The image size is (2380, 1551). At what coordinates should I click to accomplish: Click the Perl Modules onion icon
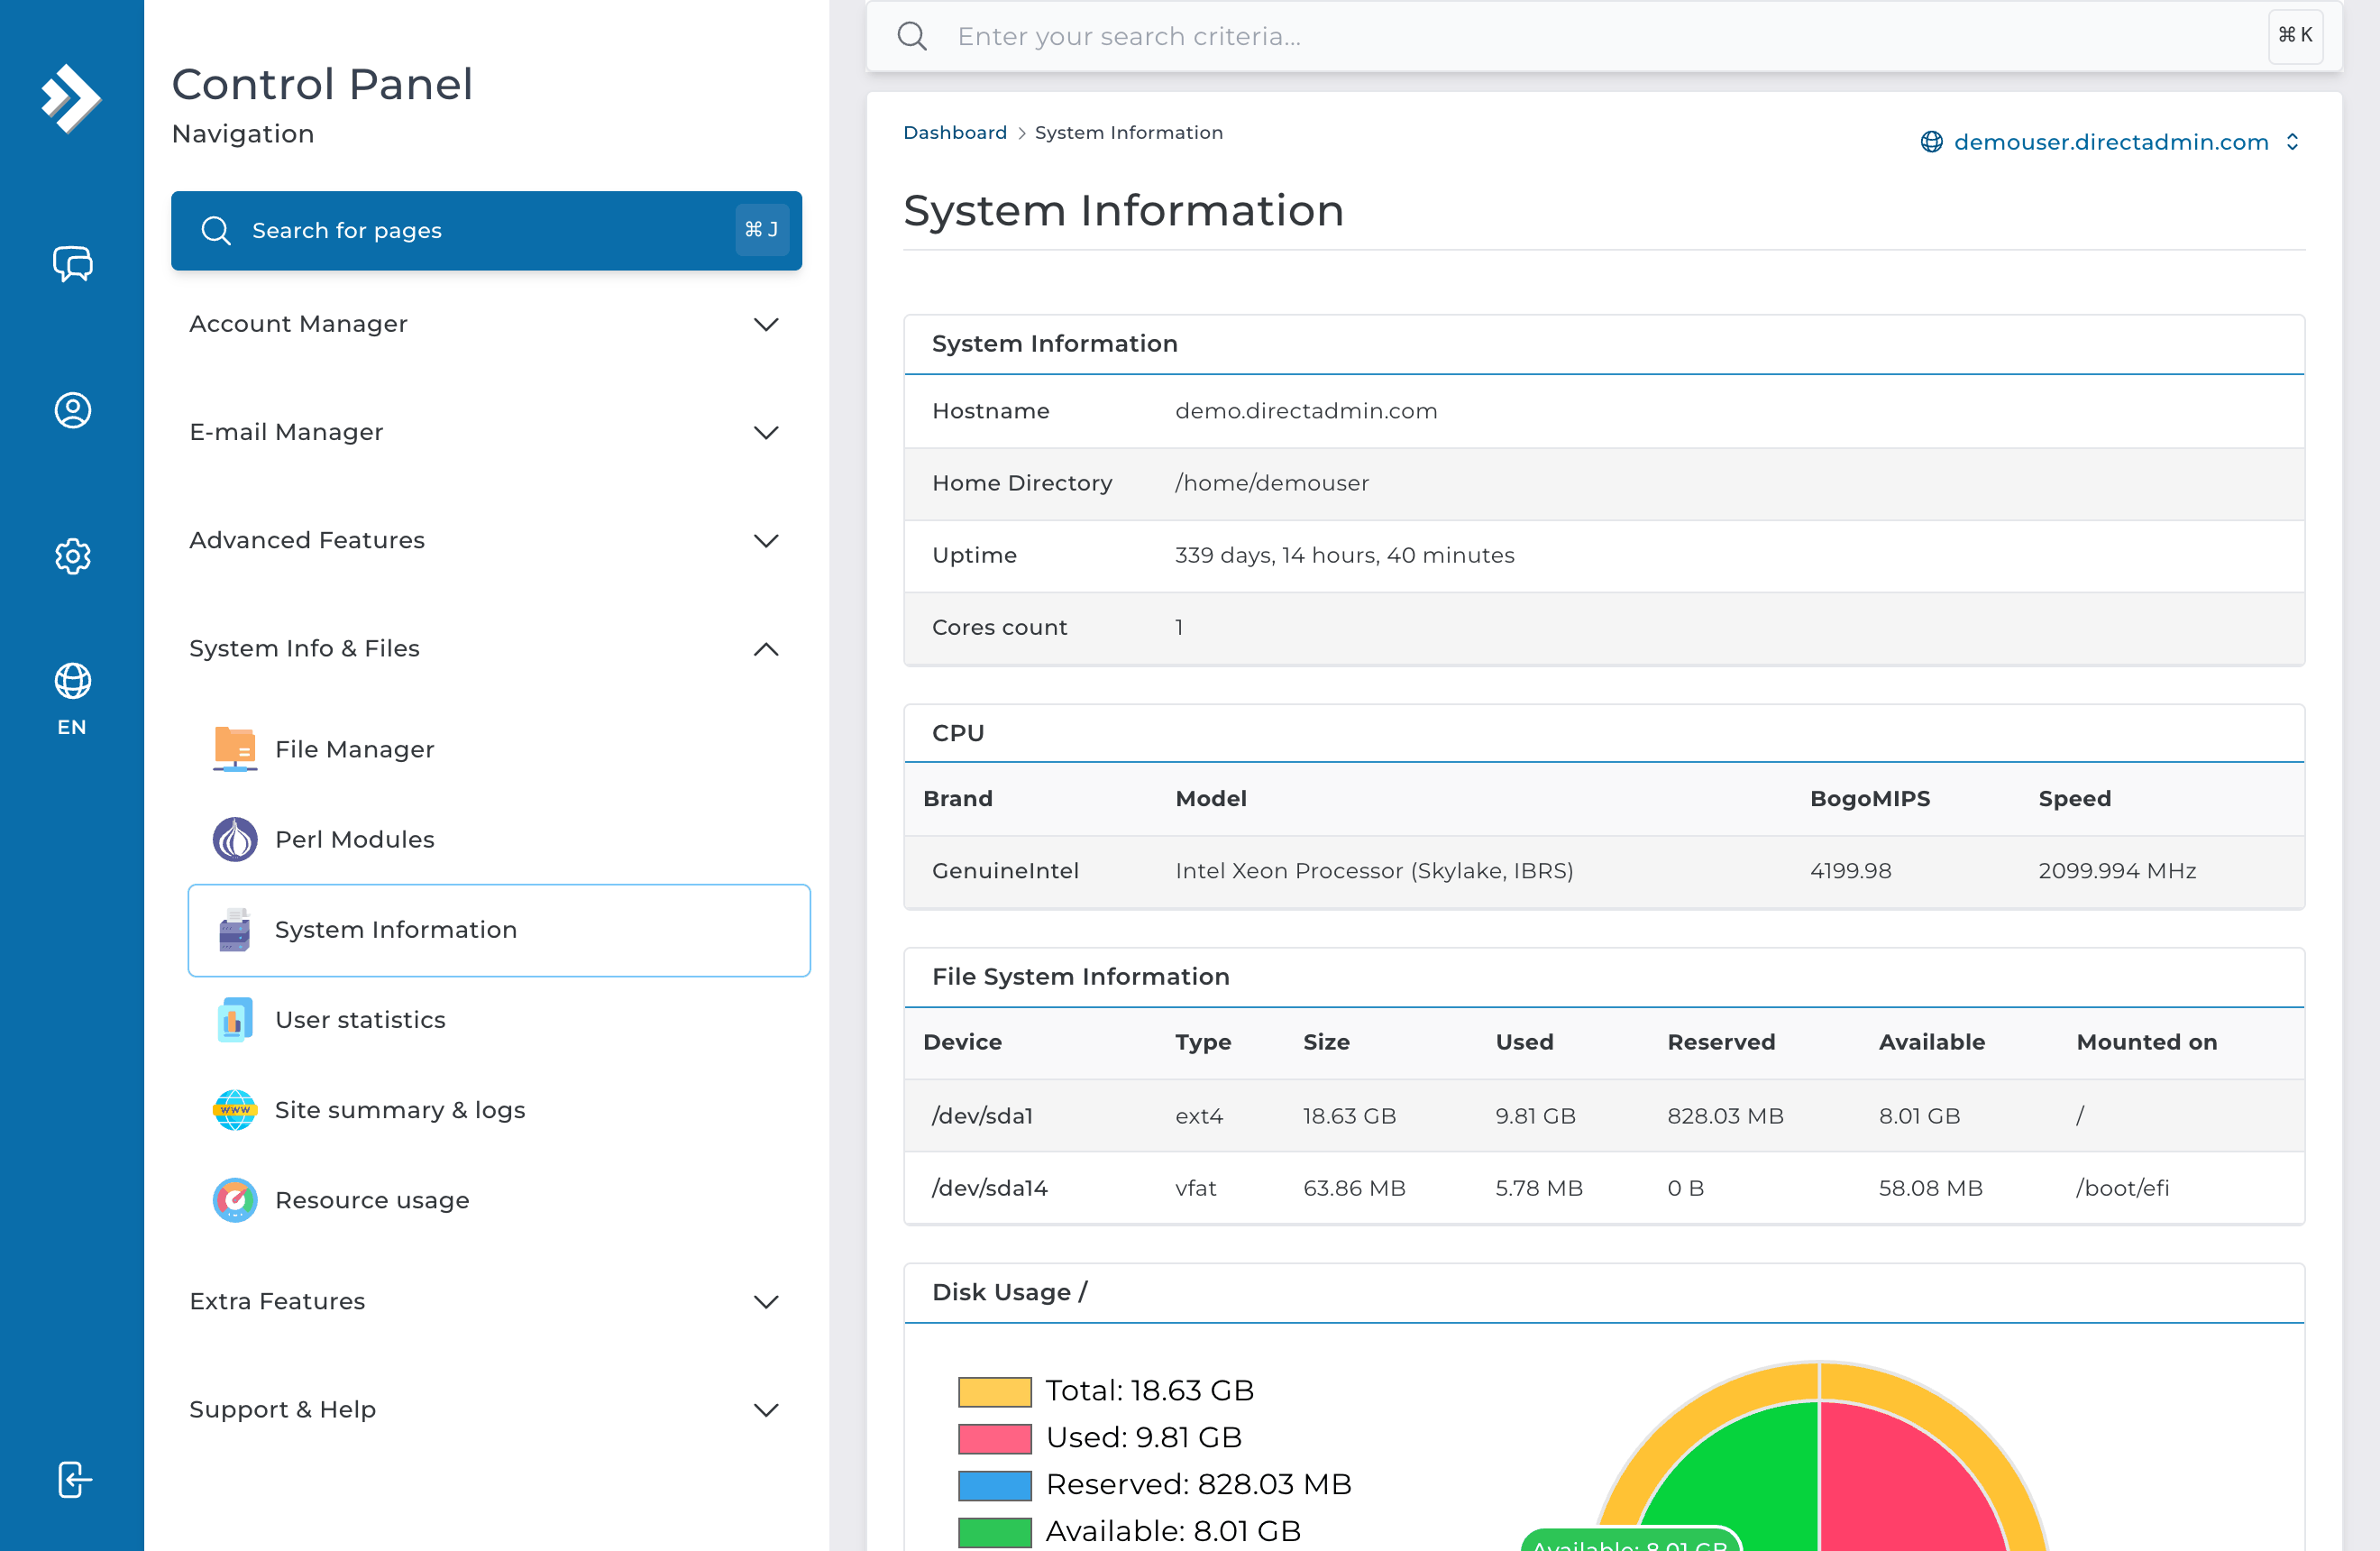tap(235, 839)
